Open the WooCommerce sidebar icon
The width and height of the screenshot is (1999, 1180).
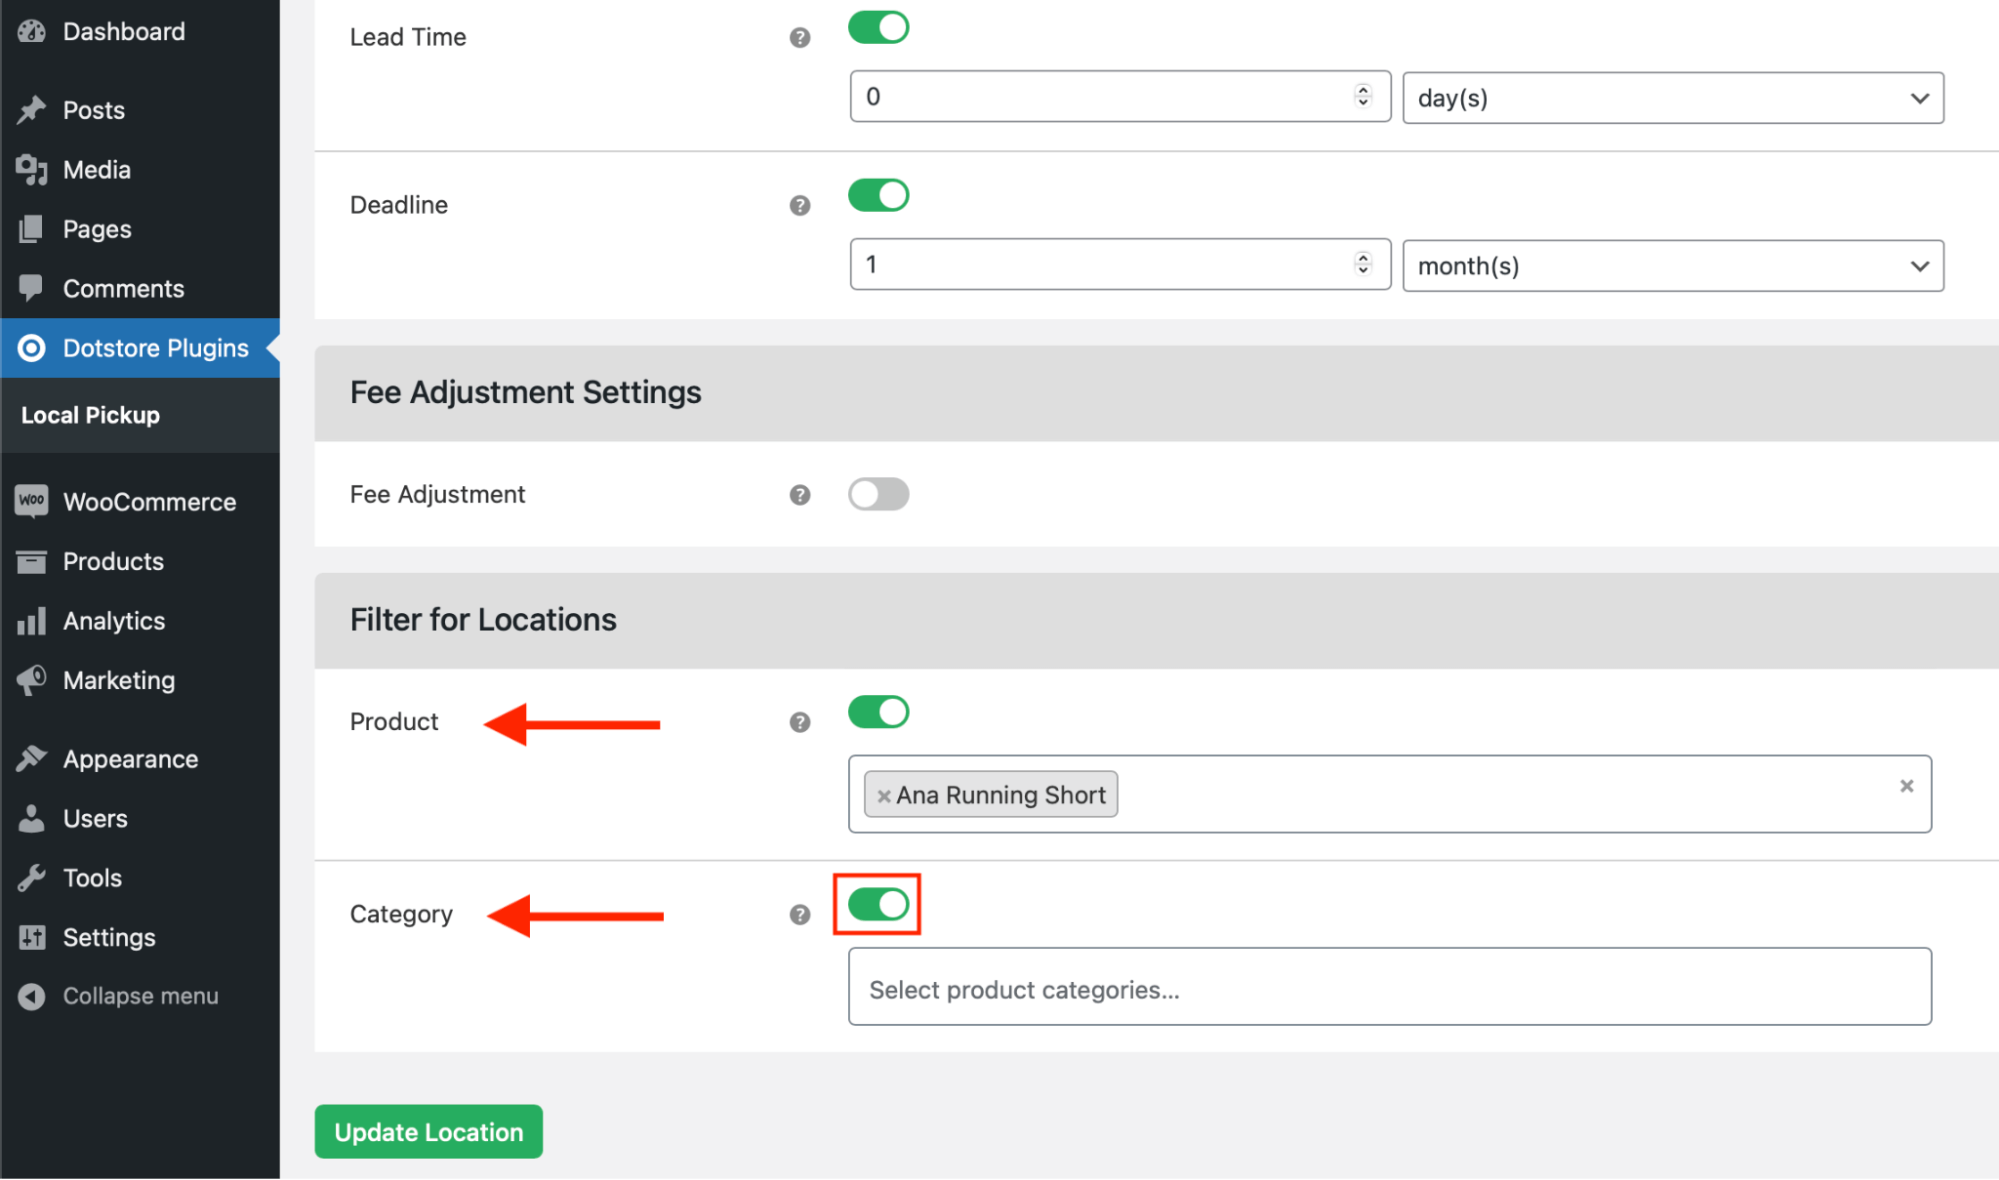click(x=31, y=501)
